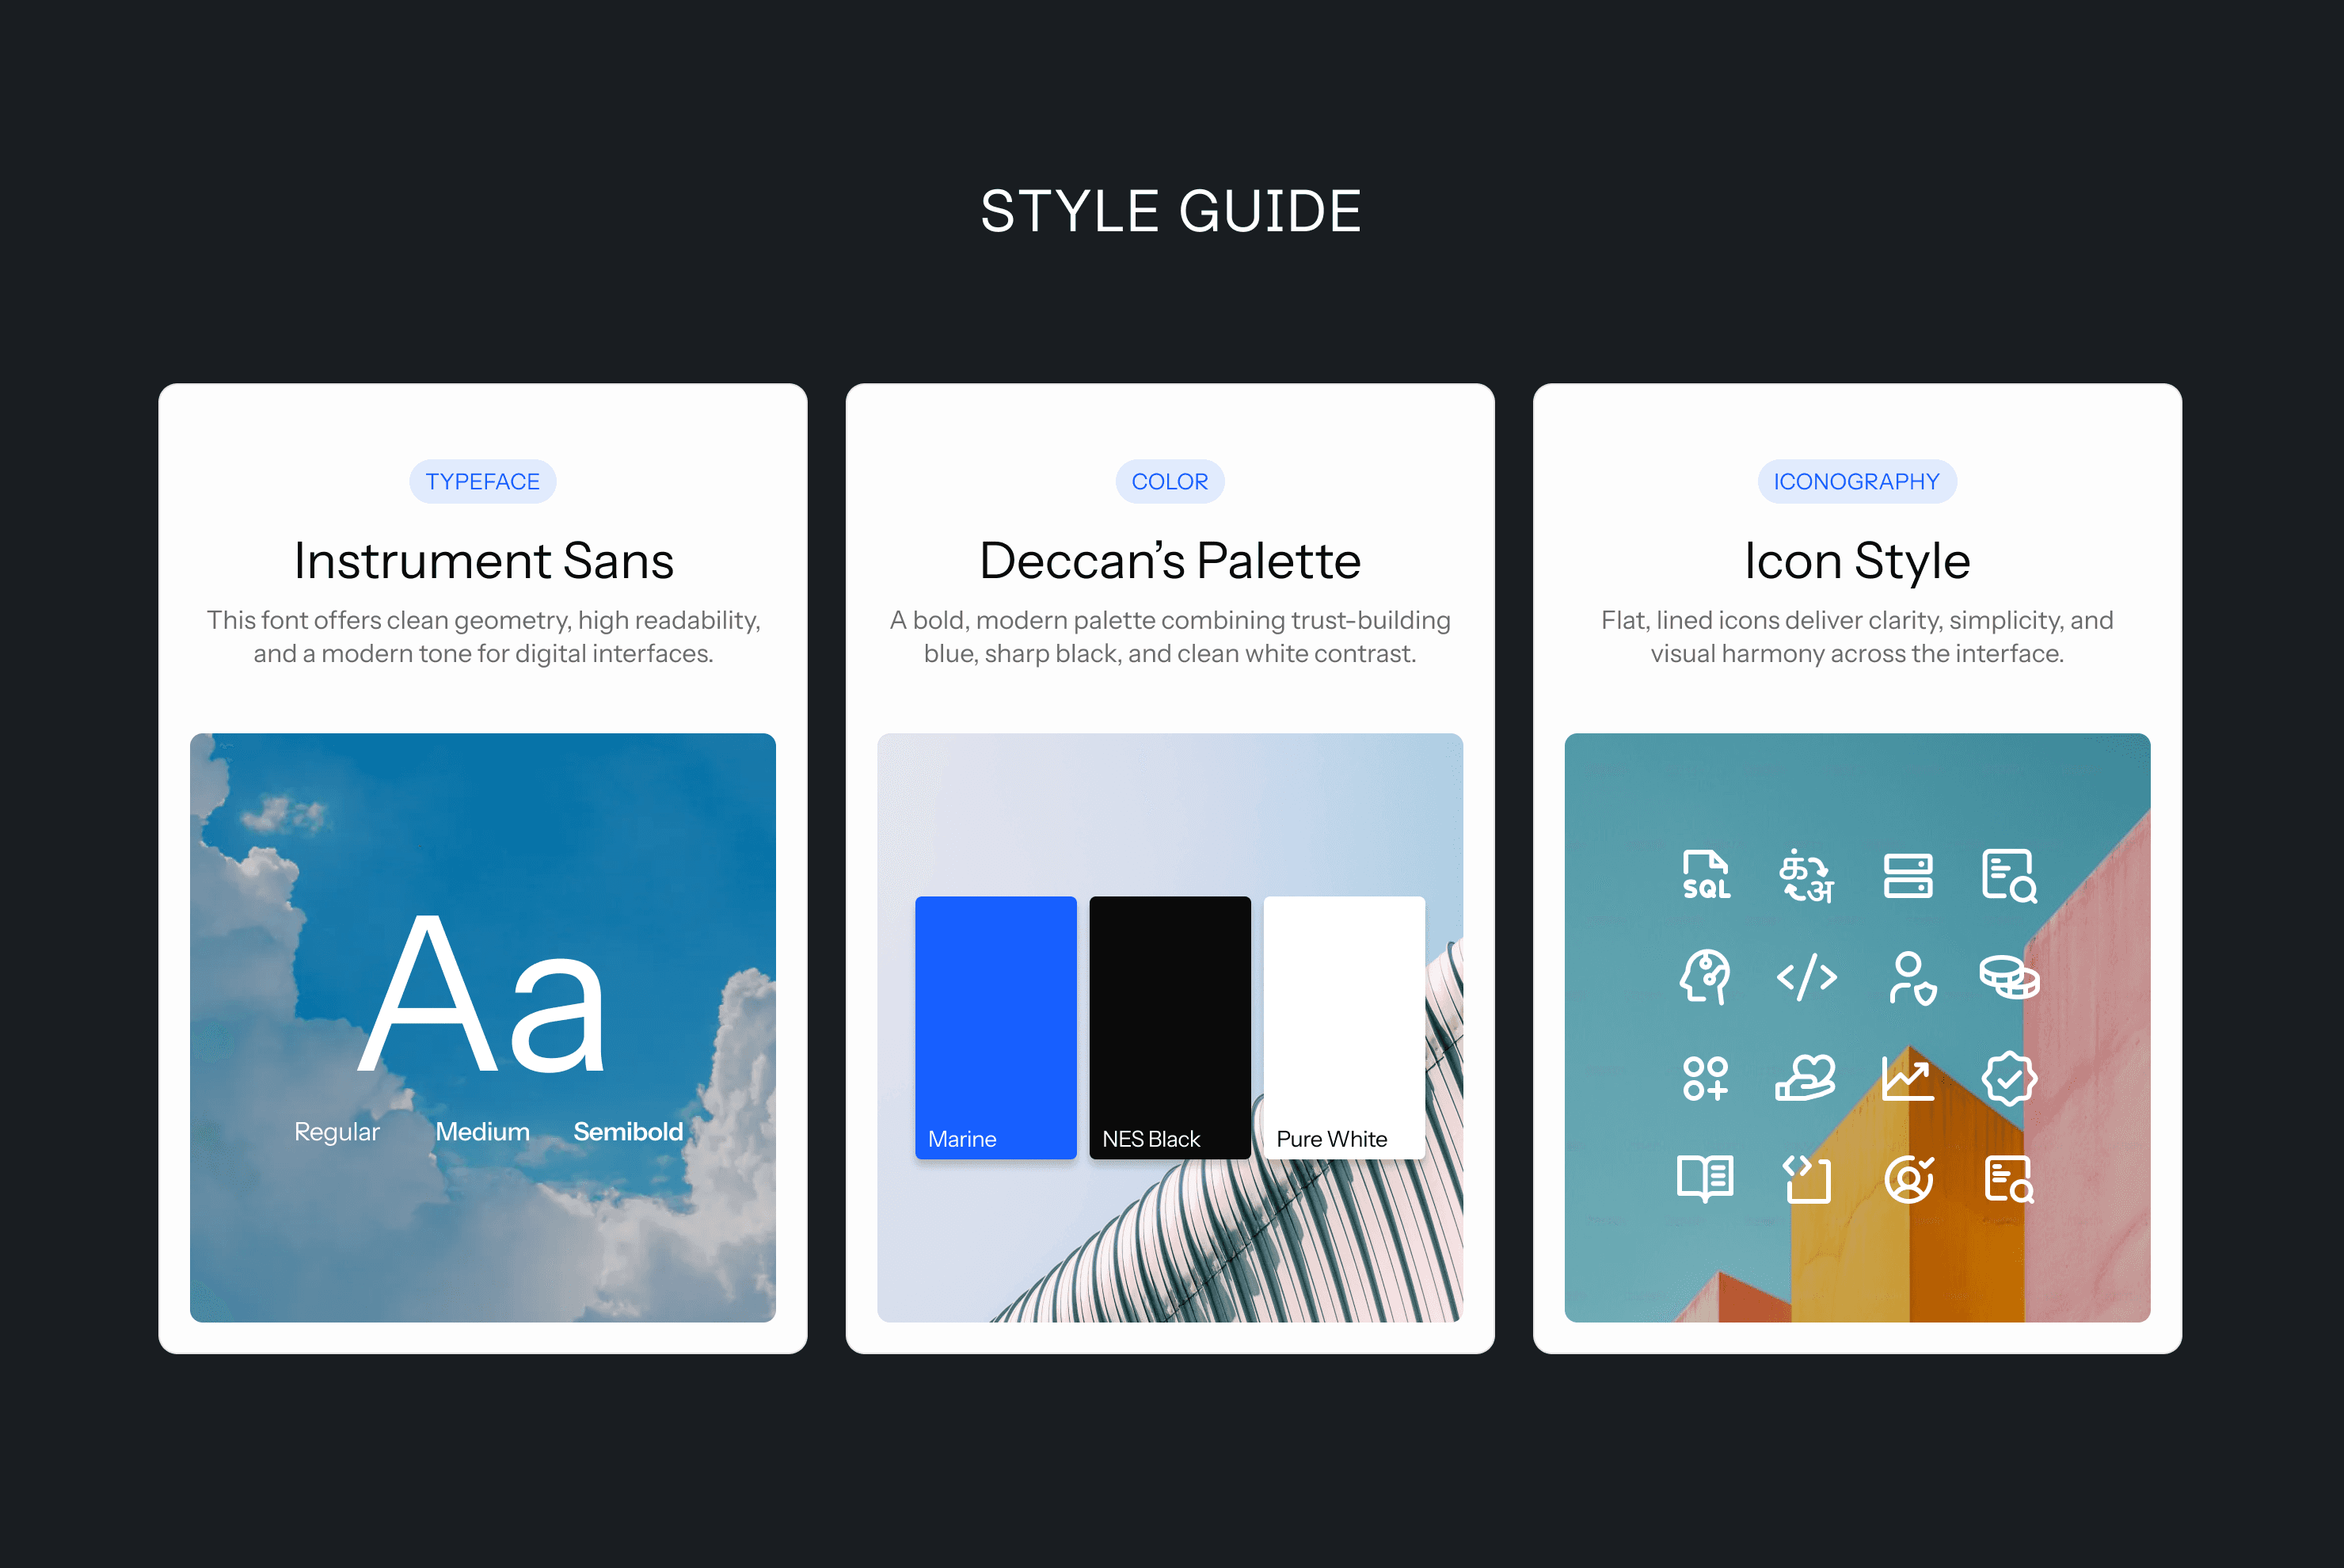Click the open book icon

pos(1705,1179)
